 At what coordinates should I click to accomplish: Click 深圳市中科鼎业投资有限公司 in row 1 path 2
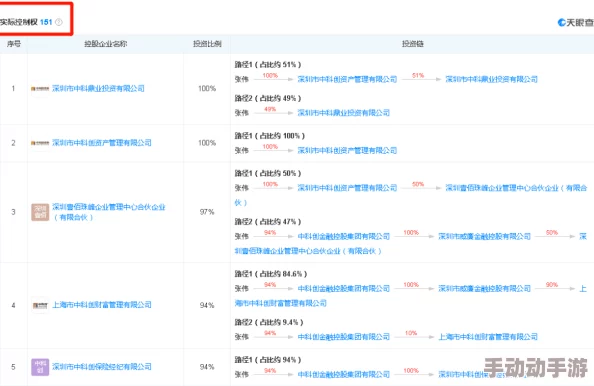344,113
